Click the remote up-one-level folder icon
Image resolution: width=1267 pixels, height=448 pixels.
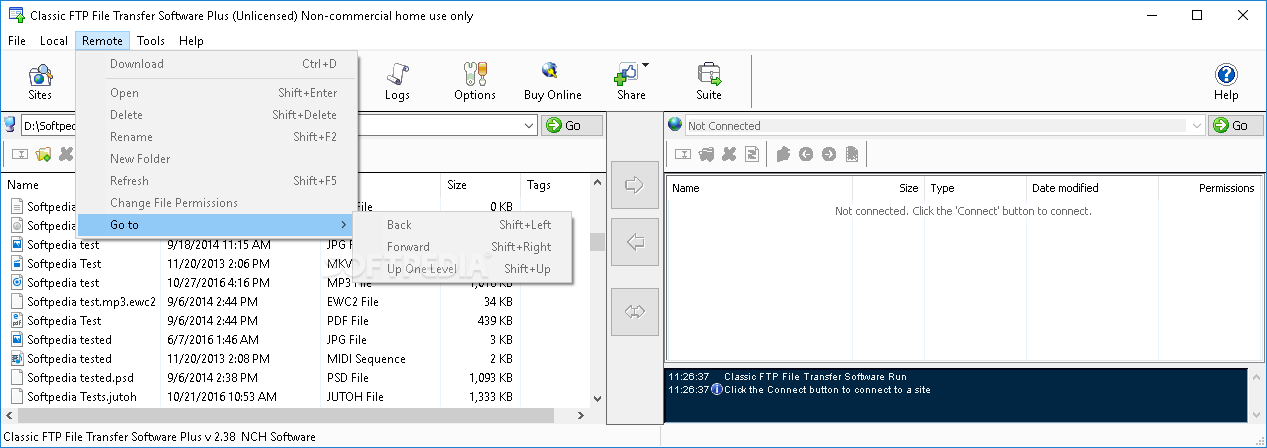tap(783, 154)
